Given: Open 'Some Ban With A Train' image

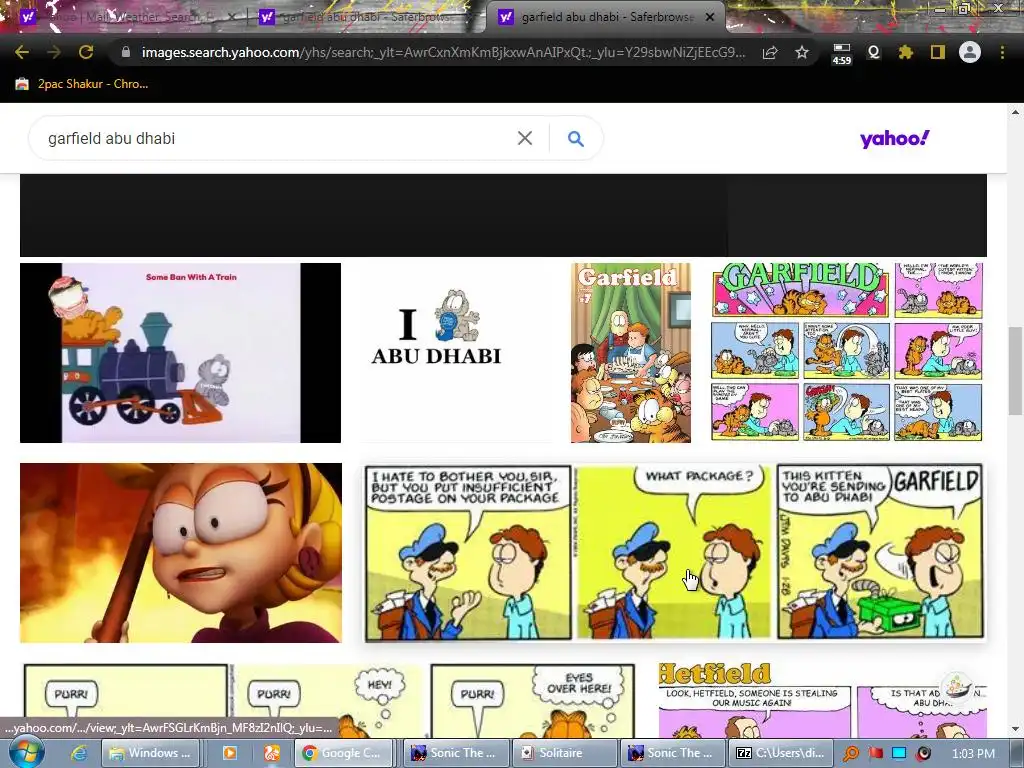Looking at the screenshot, I should coord(180,353).
